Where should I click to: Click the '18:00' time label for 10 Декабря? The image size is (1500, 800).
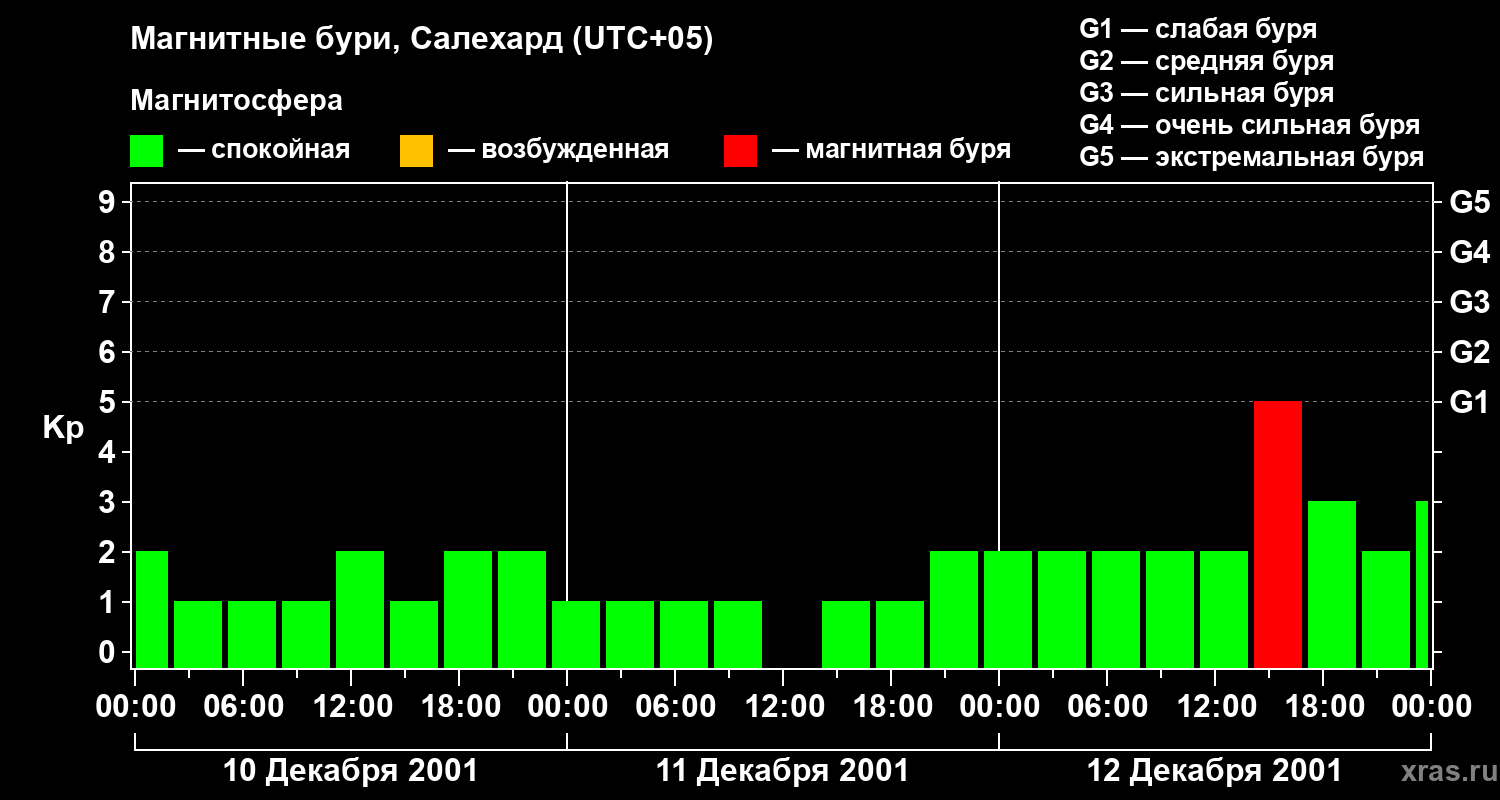click(x=459, y=707)
